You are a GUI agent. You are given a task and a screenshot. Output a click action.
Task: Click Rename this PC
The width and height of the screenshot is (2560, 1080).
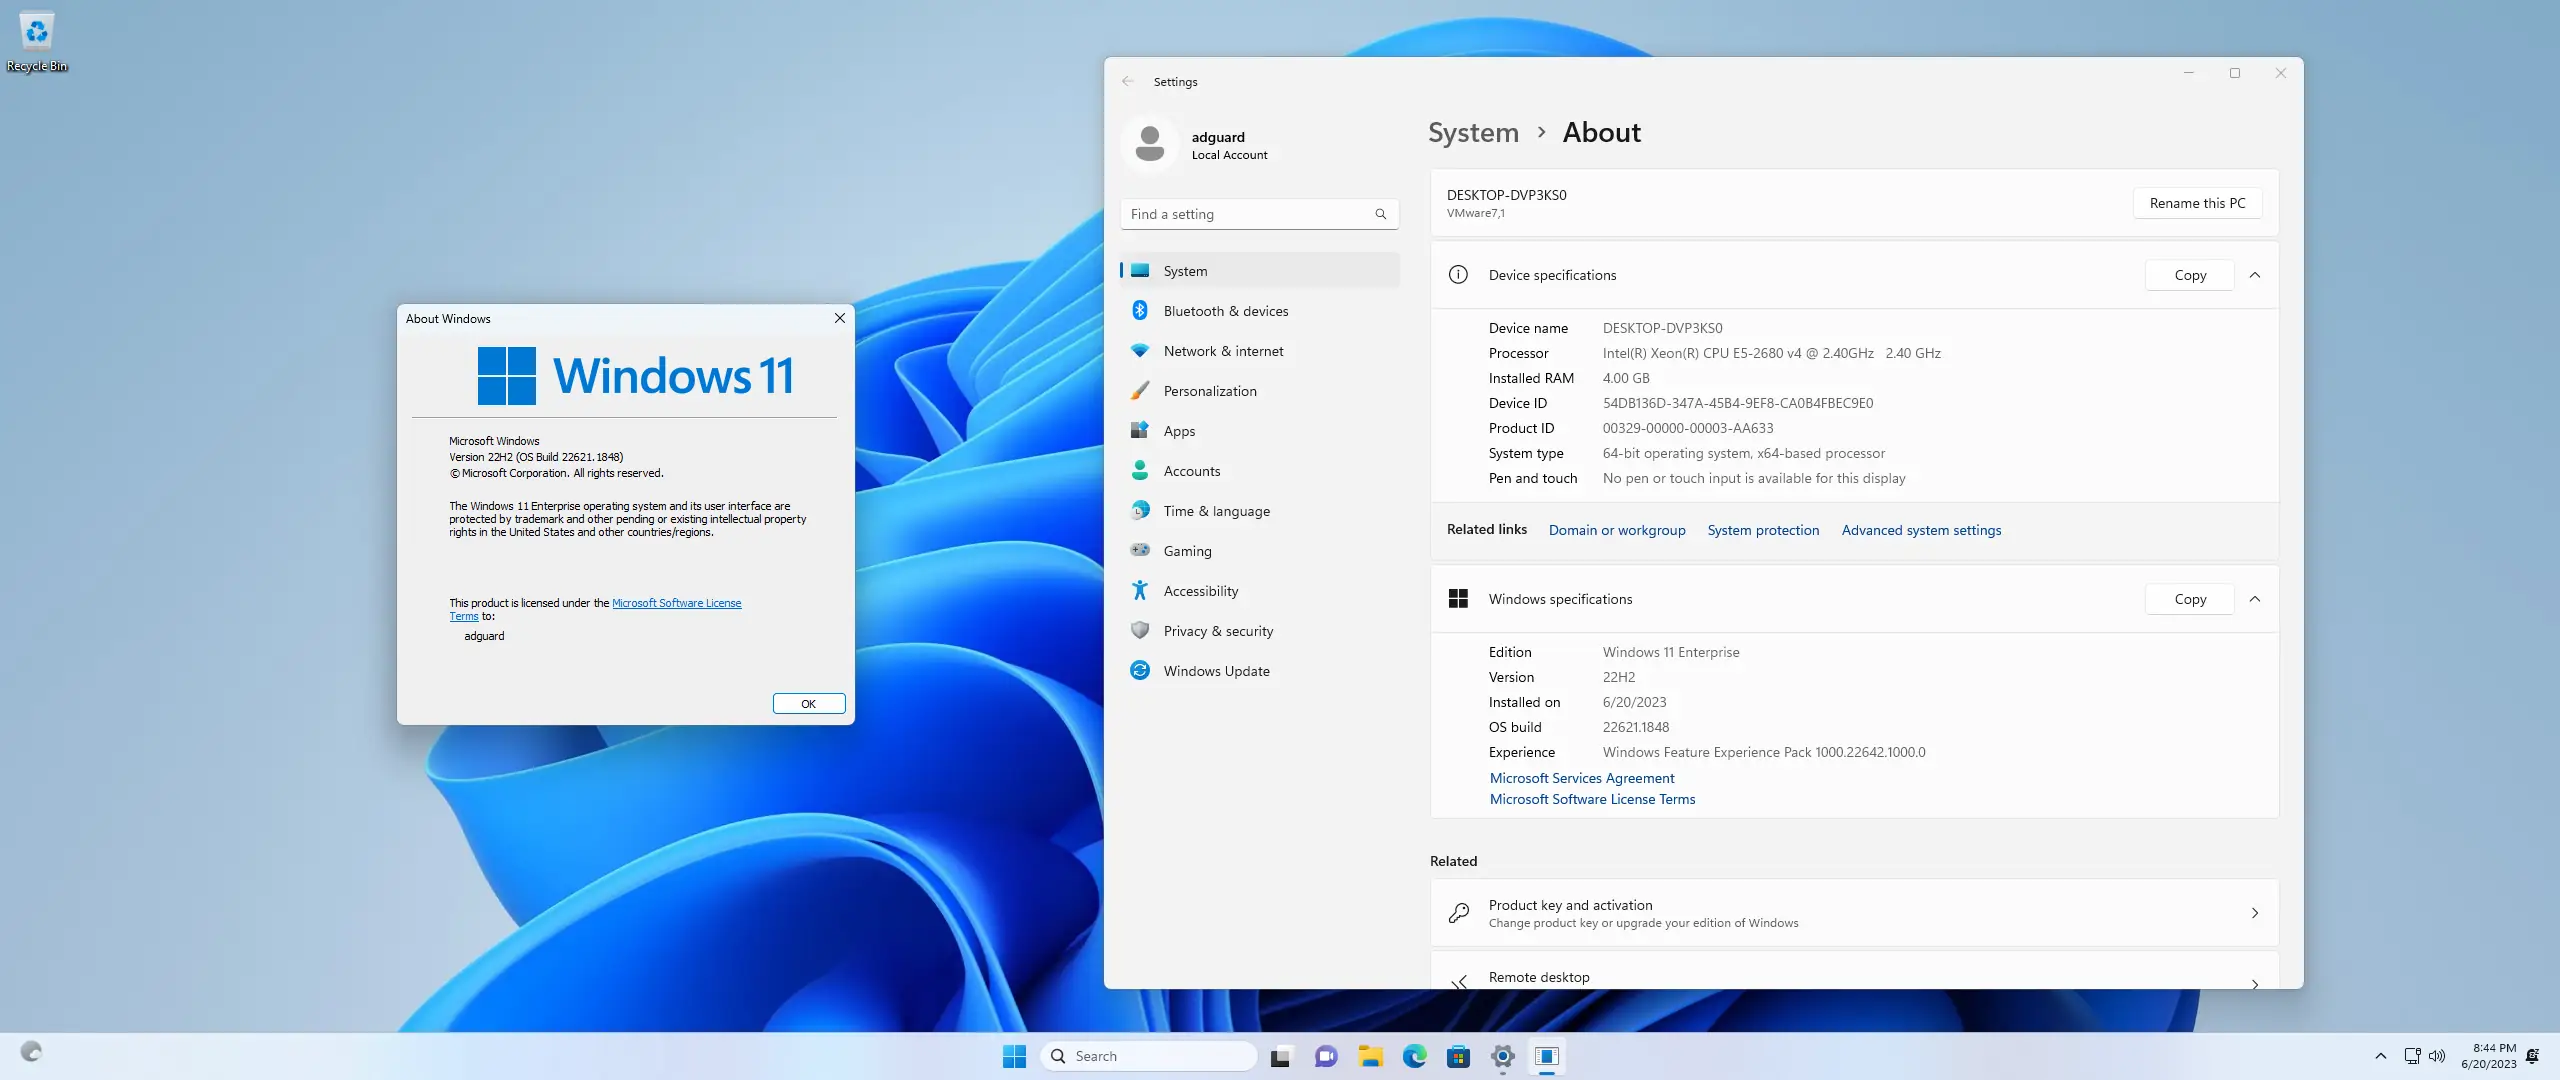pos(2196,202)
